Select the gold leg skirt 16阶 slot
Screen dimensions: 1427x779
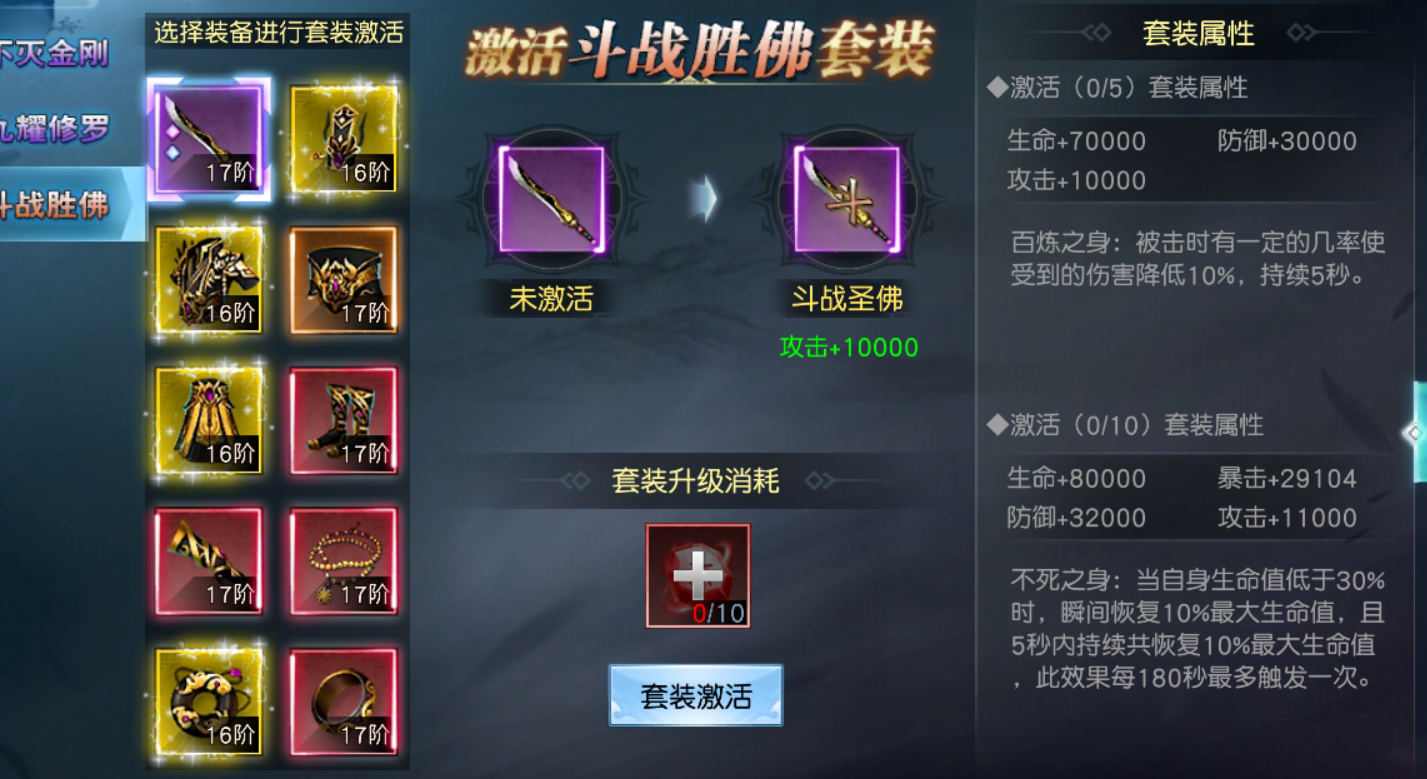click(209, 420)
